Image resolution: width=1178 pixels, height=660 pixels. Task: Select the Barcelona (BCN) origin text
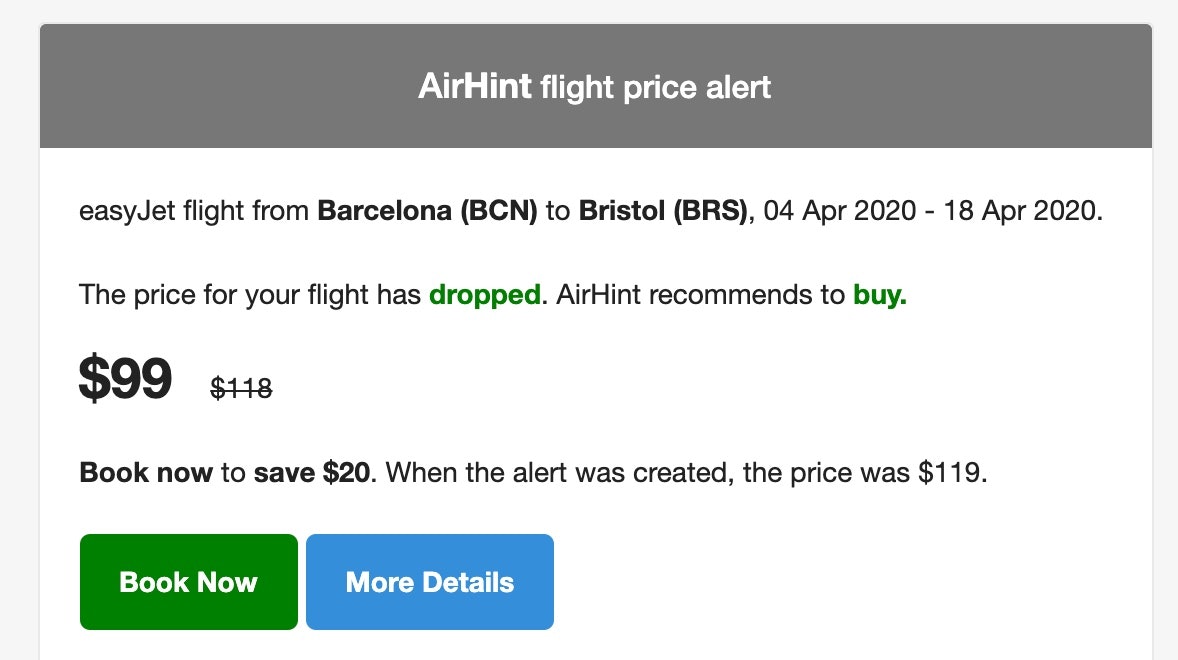click(x=427, y=212)
